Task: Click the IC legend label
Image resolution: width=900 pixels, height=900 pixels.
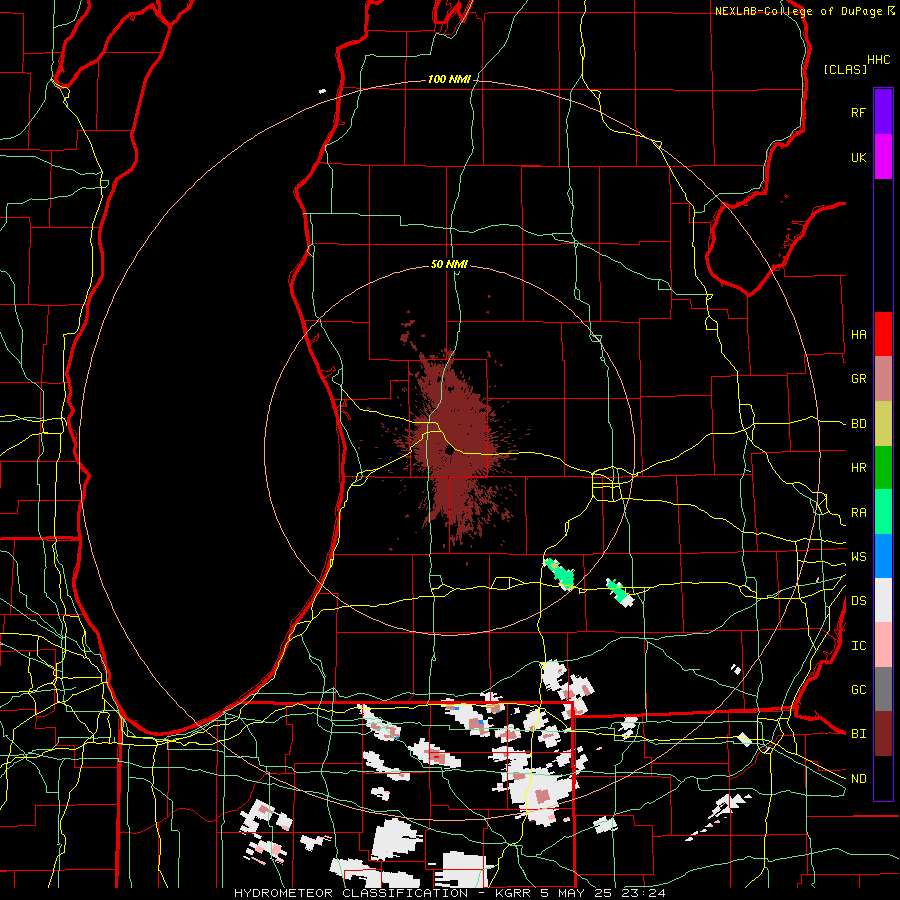Action: [x=858, y=645]
